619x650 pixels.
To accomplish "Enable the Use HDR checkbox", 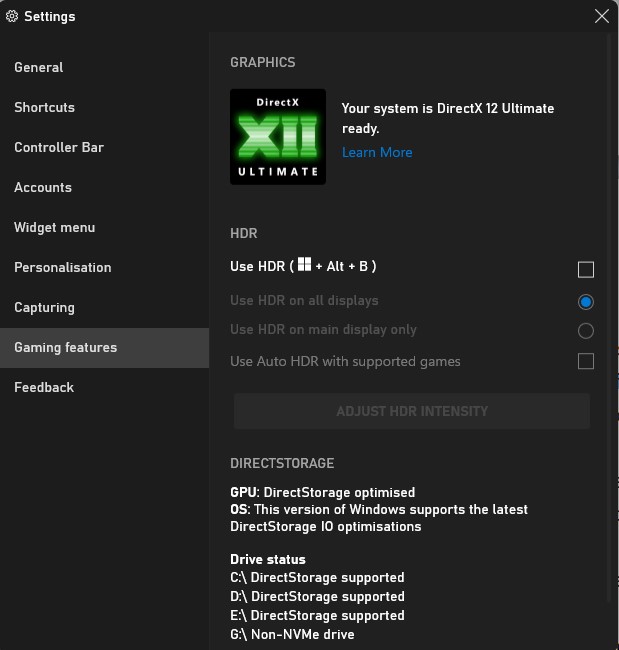I will coord(585,269).
